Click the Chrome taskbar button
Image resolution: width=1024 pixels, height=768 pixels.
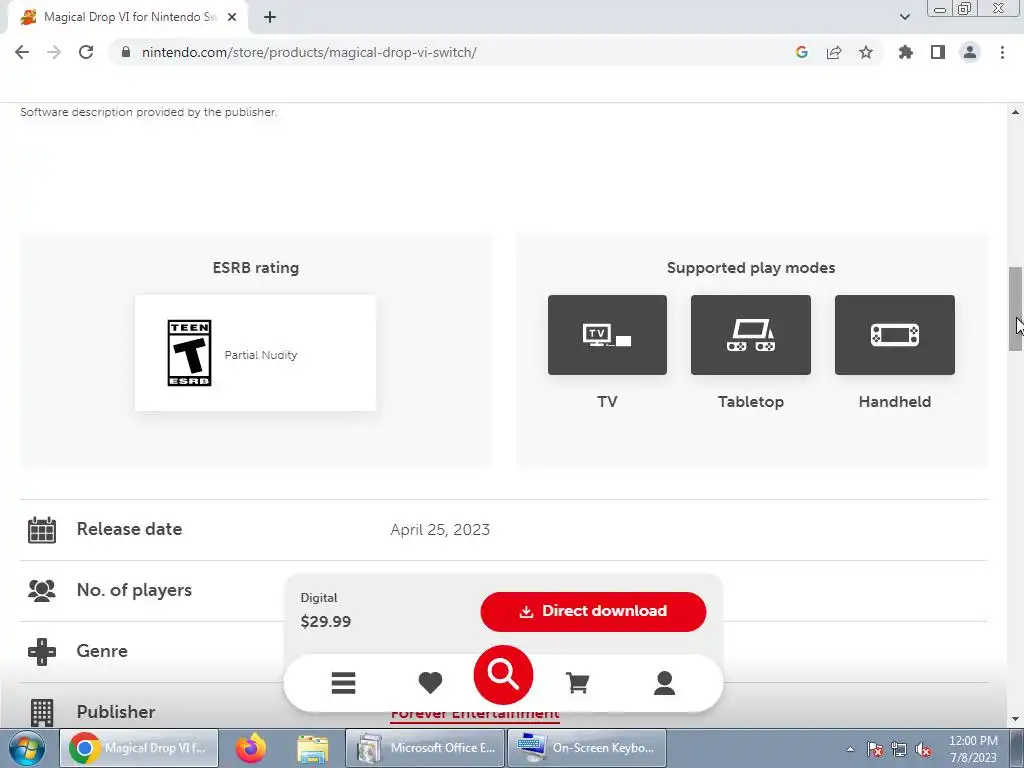coord(138,748)
